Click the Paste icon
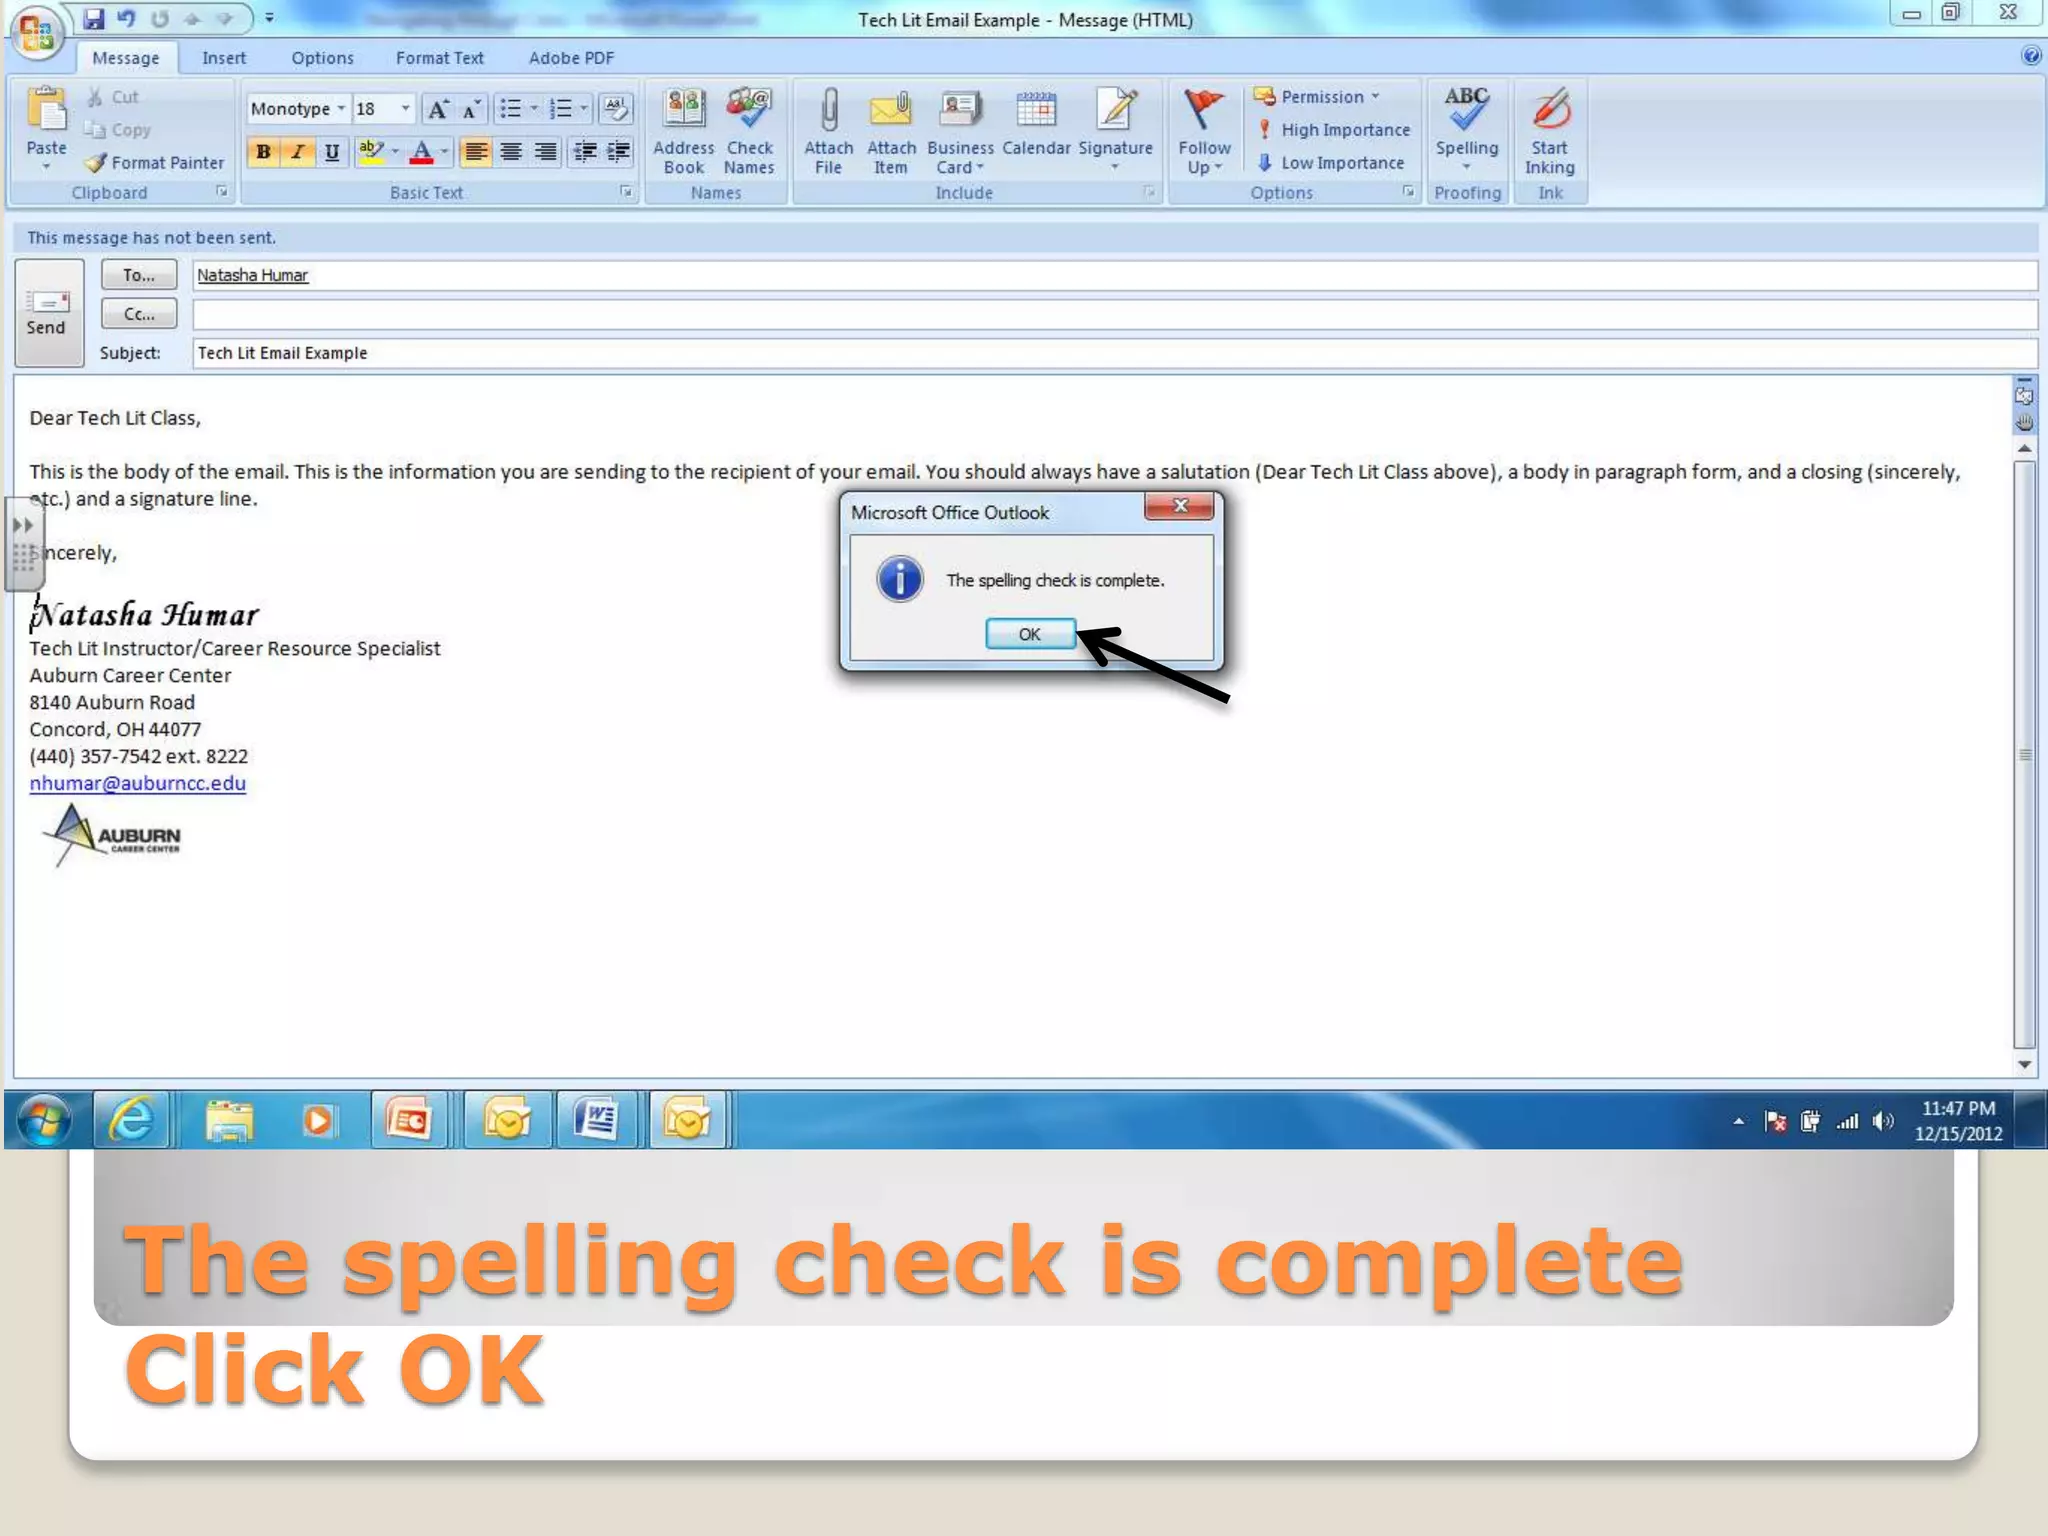This screenshot has width=2048, height=1536. click(46, 110)
